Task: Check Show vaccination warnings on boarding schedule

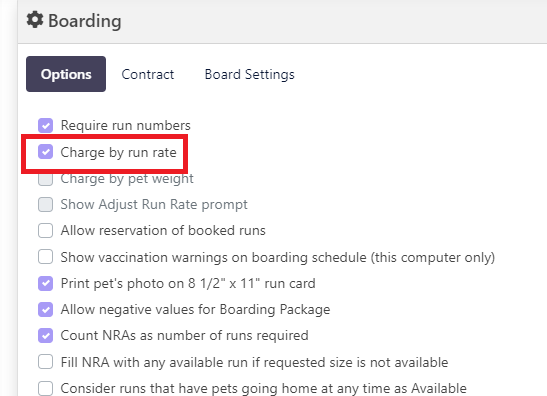Action: (45, 257)
